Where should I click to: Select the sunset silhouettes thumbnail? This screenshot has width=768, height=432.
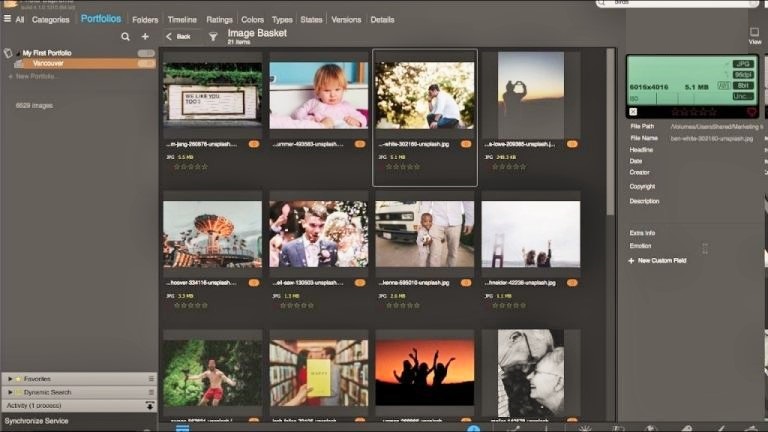pos(425,373)
